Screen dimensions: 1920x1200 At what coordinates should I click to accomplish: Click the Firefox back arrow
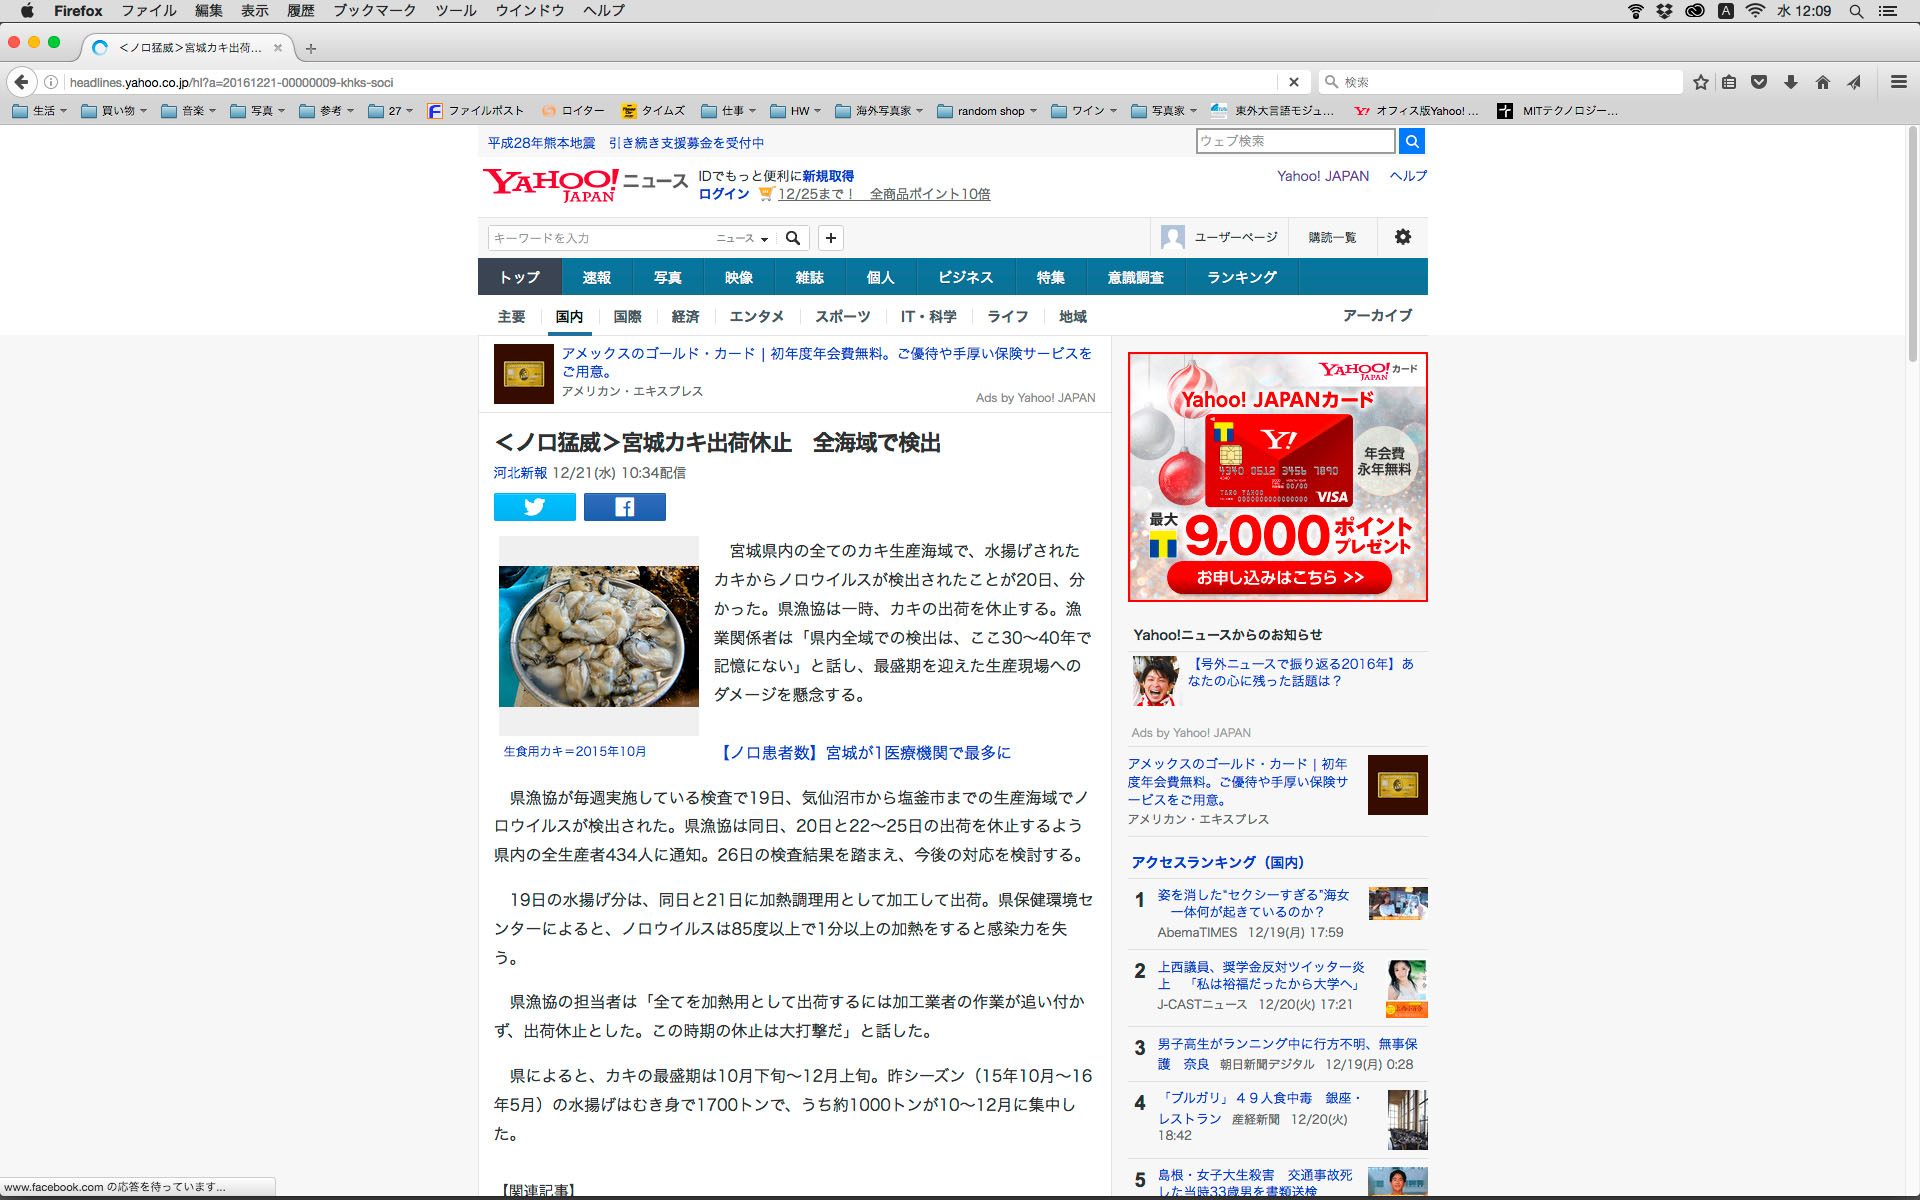pyautogui.click(x=21, y=82)
